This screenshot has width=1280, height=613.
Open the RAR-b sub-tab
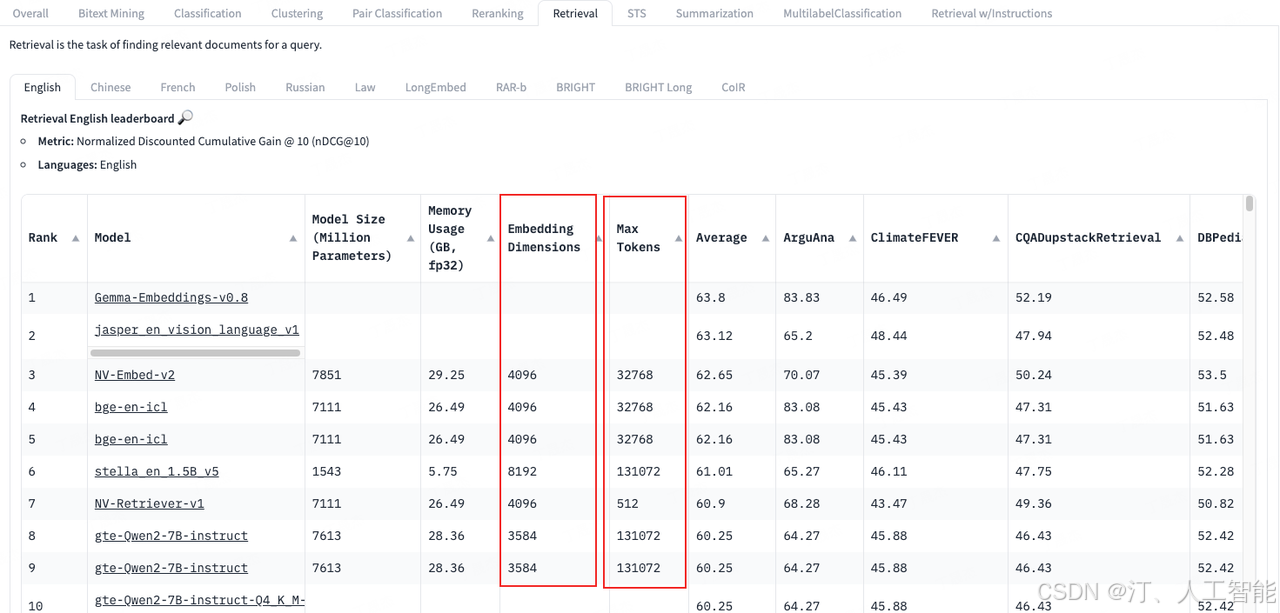511,87
